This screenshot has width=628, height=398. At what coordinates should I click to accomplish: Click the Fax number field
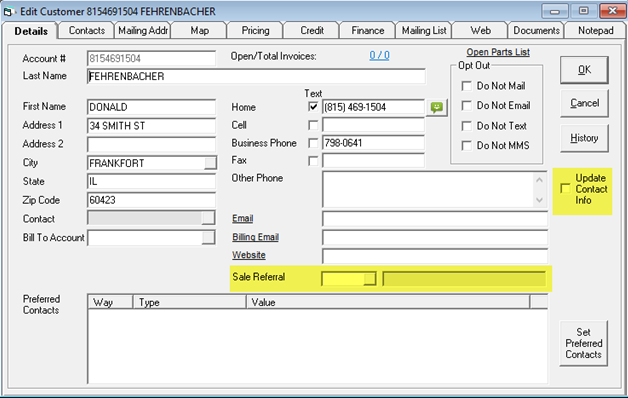pos(373,161)
